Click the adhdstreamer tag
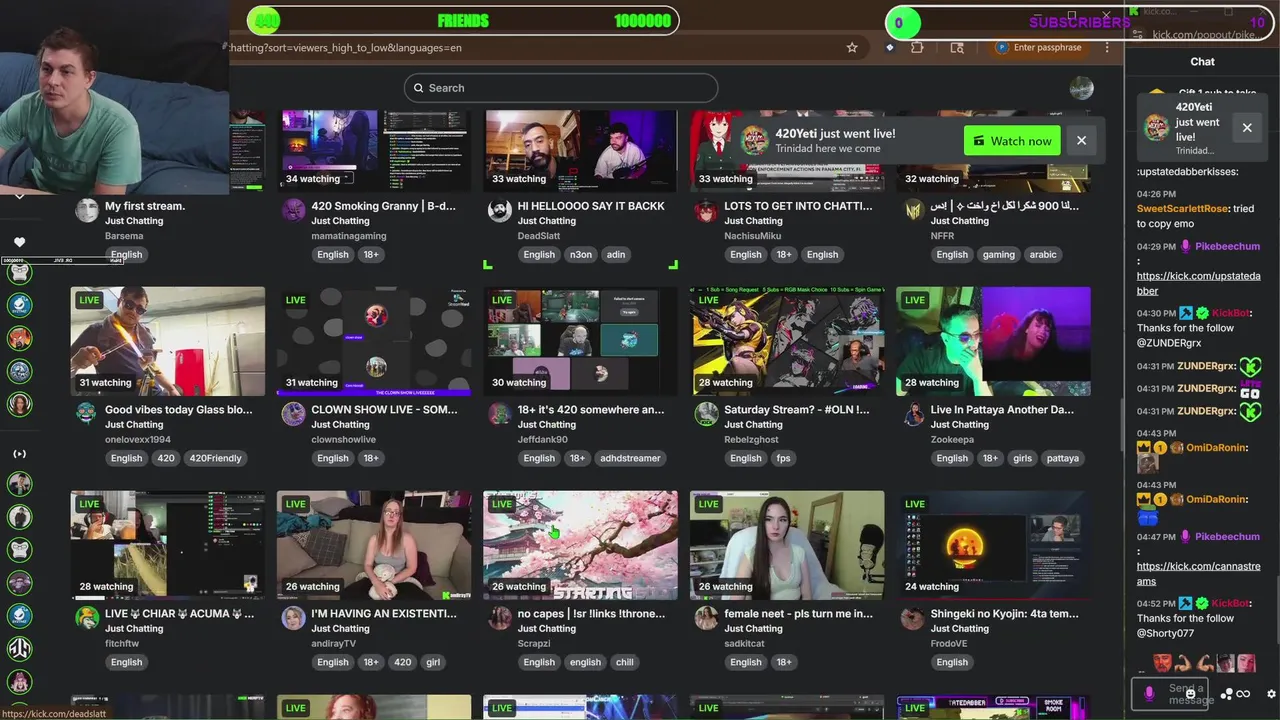Screen dimensions: 1280x720 (630, 458)
